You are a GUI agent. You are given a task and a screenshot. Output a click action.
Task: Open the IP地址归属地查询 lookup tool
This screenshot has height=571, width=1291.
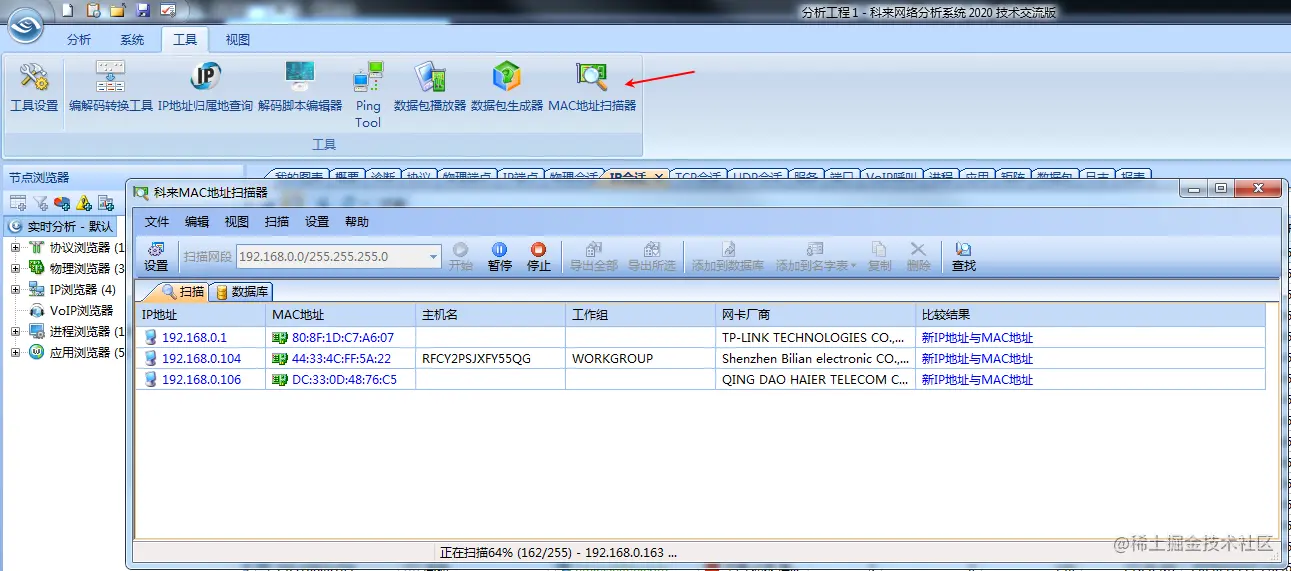(205, 88)
